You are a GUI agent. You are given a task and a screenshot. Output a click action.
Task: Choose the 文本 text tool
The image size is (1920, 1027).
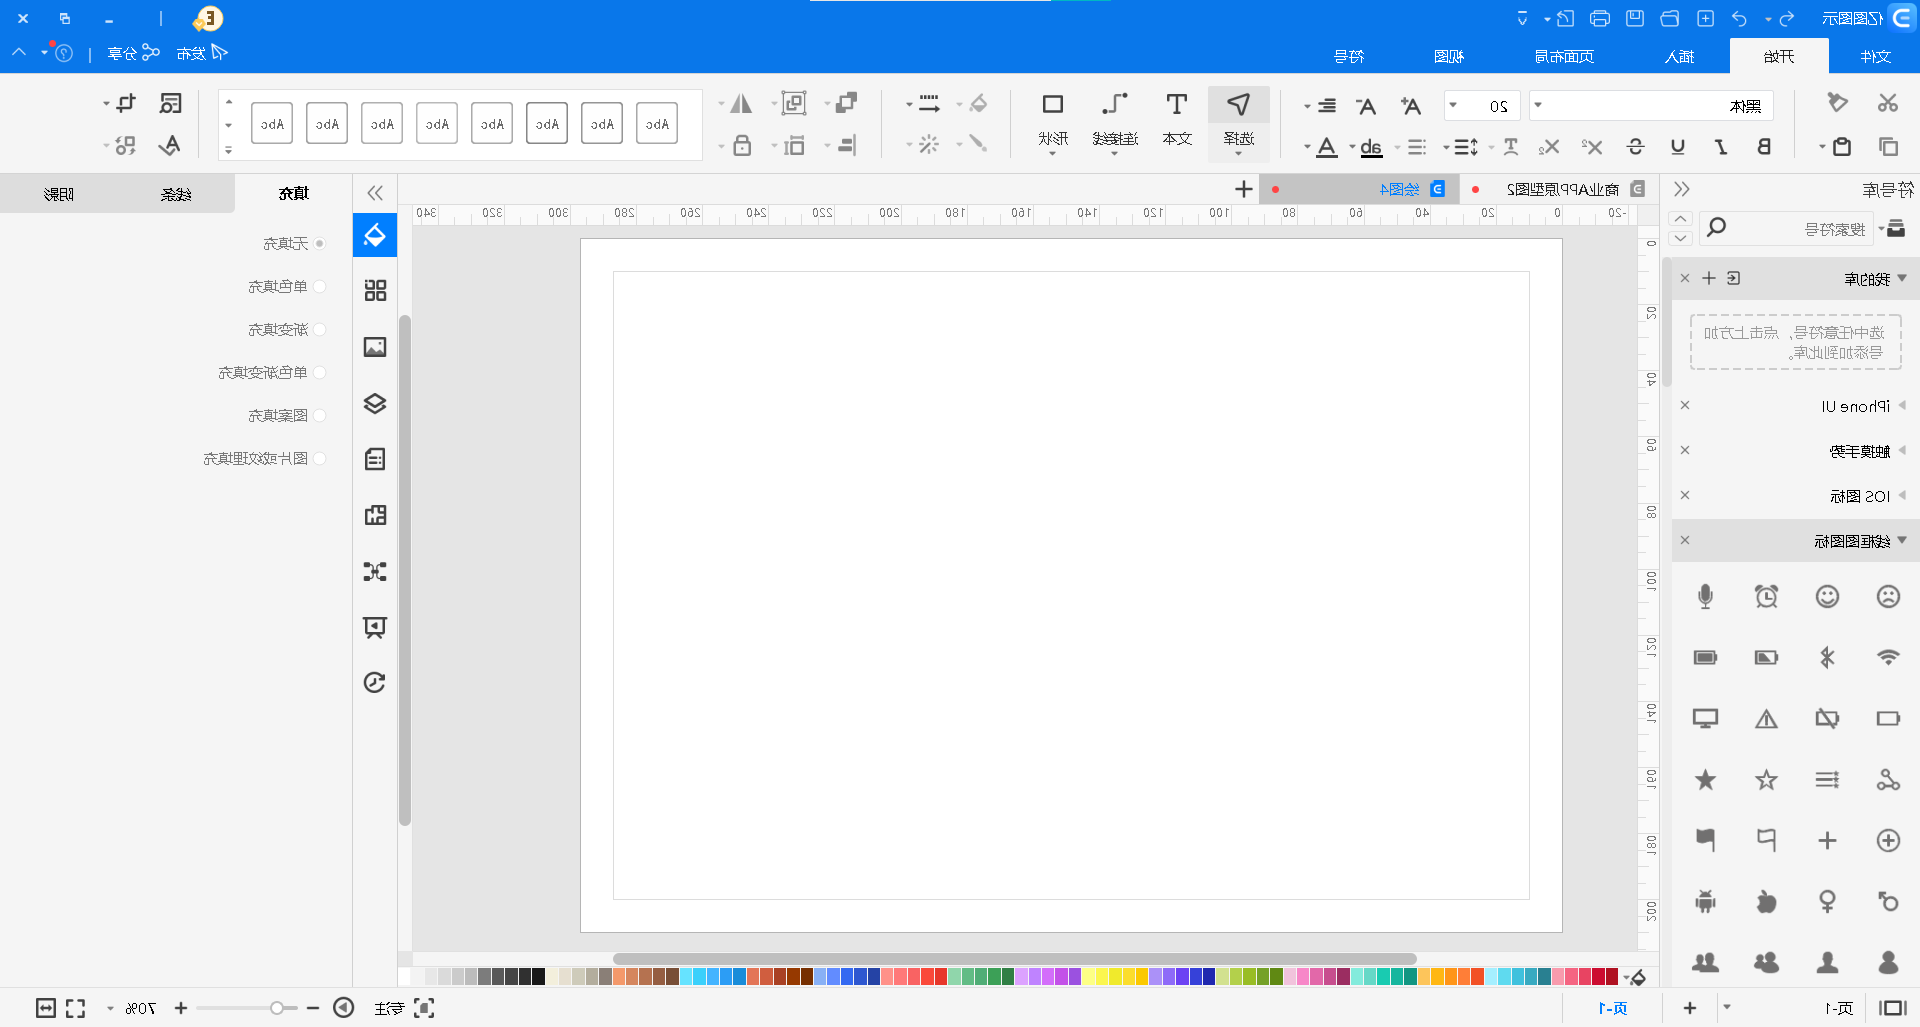click(x=1177, y=121)
